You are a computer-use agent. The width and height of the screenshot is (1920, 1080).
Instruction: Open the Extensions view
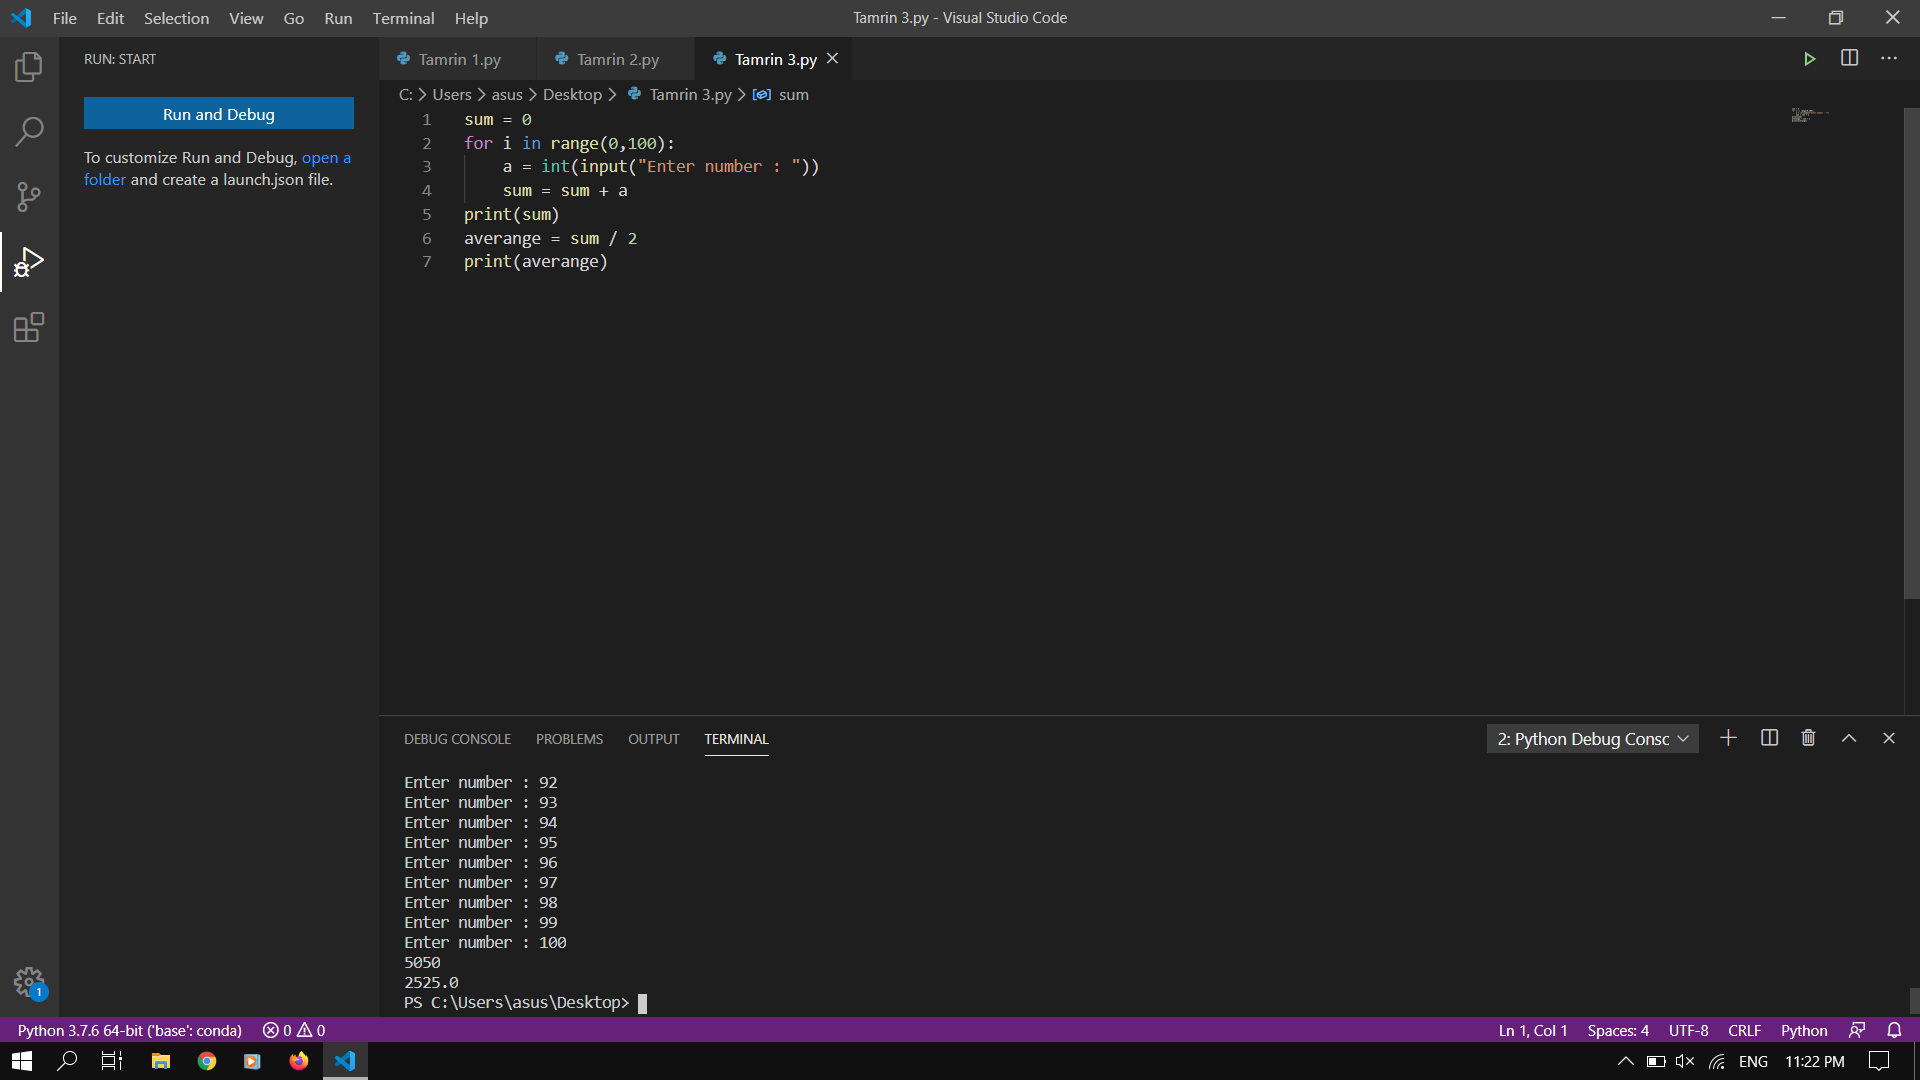[x=29, y=327]
